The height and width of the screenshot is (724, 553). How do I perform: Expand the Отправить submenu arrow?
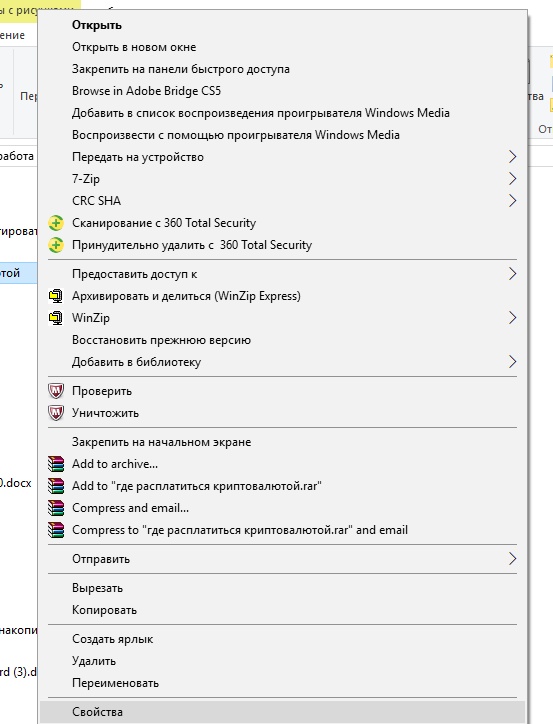click(512, 559)
